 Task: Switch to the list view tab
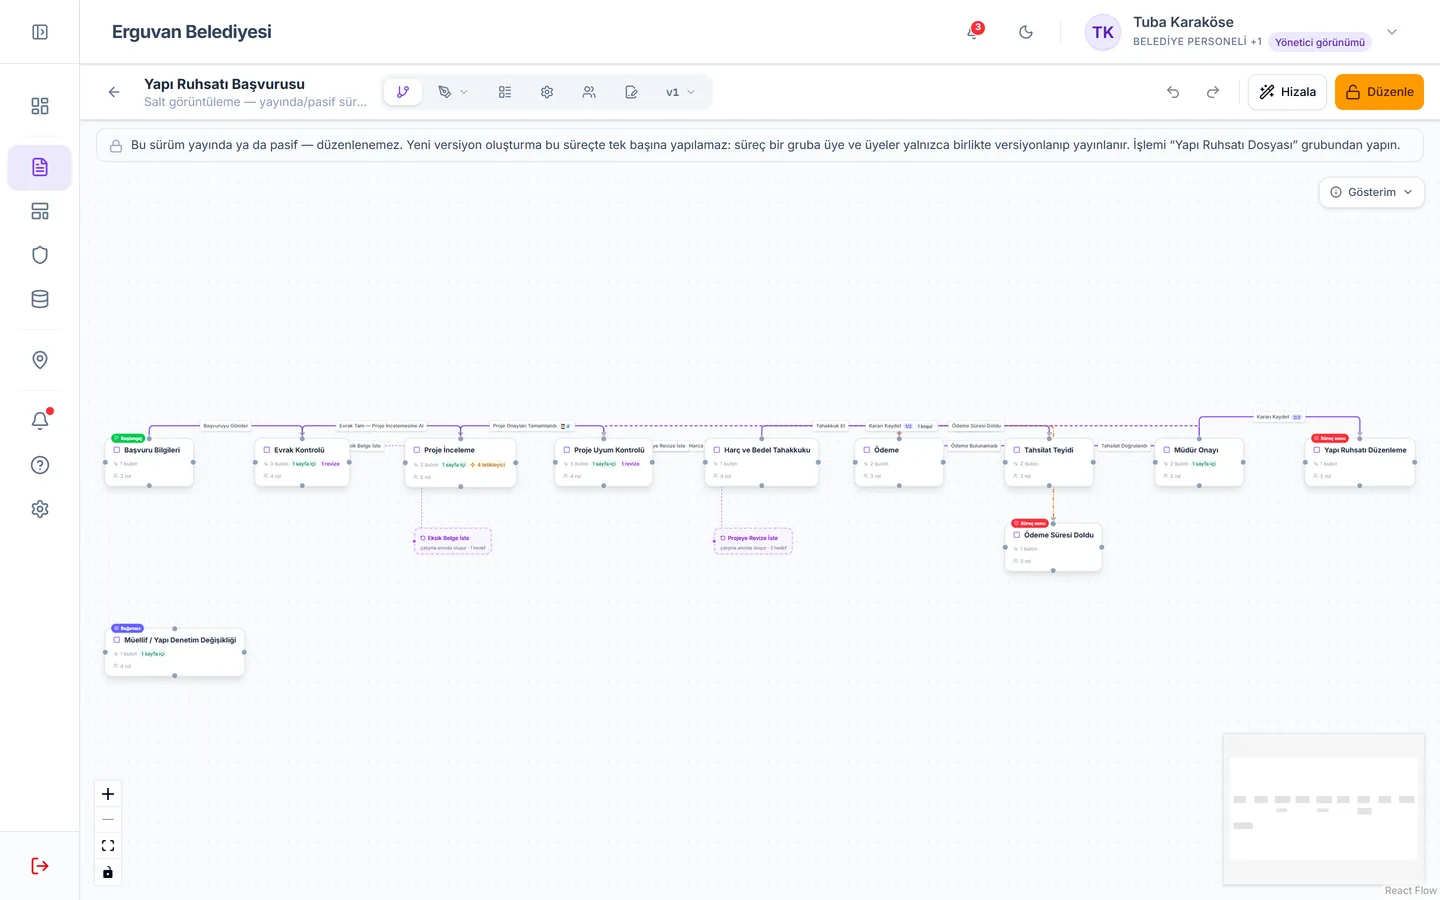(505, 92)
